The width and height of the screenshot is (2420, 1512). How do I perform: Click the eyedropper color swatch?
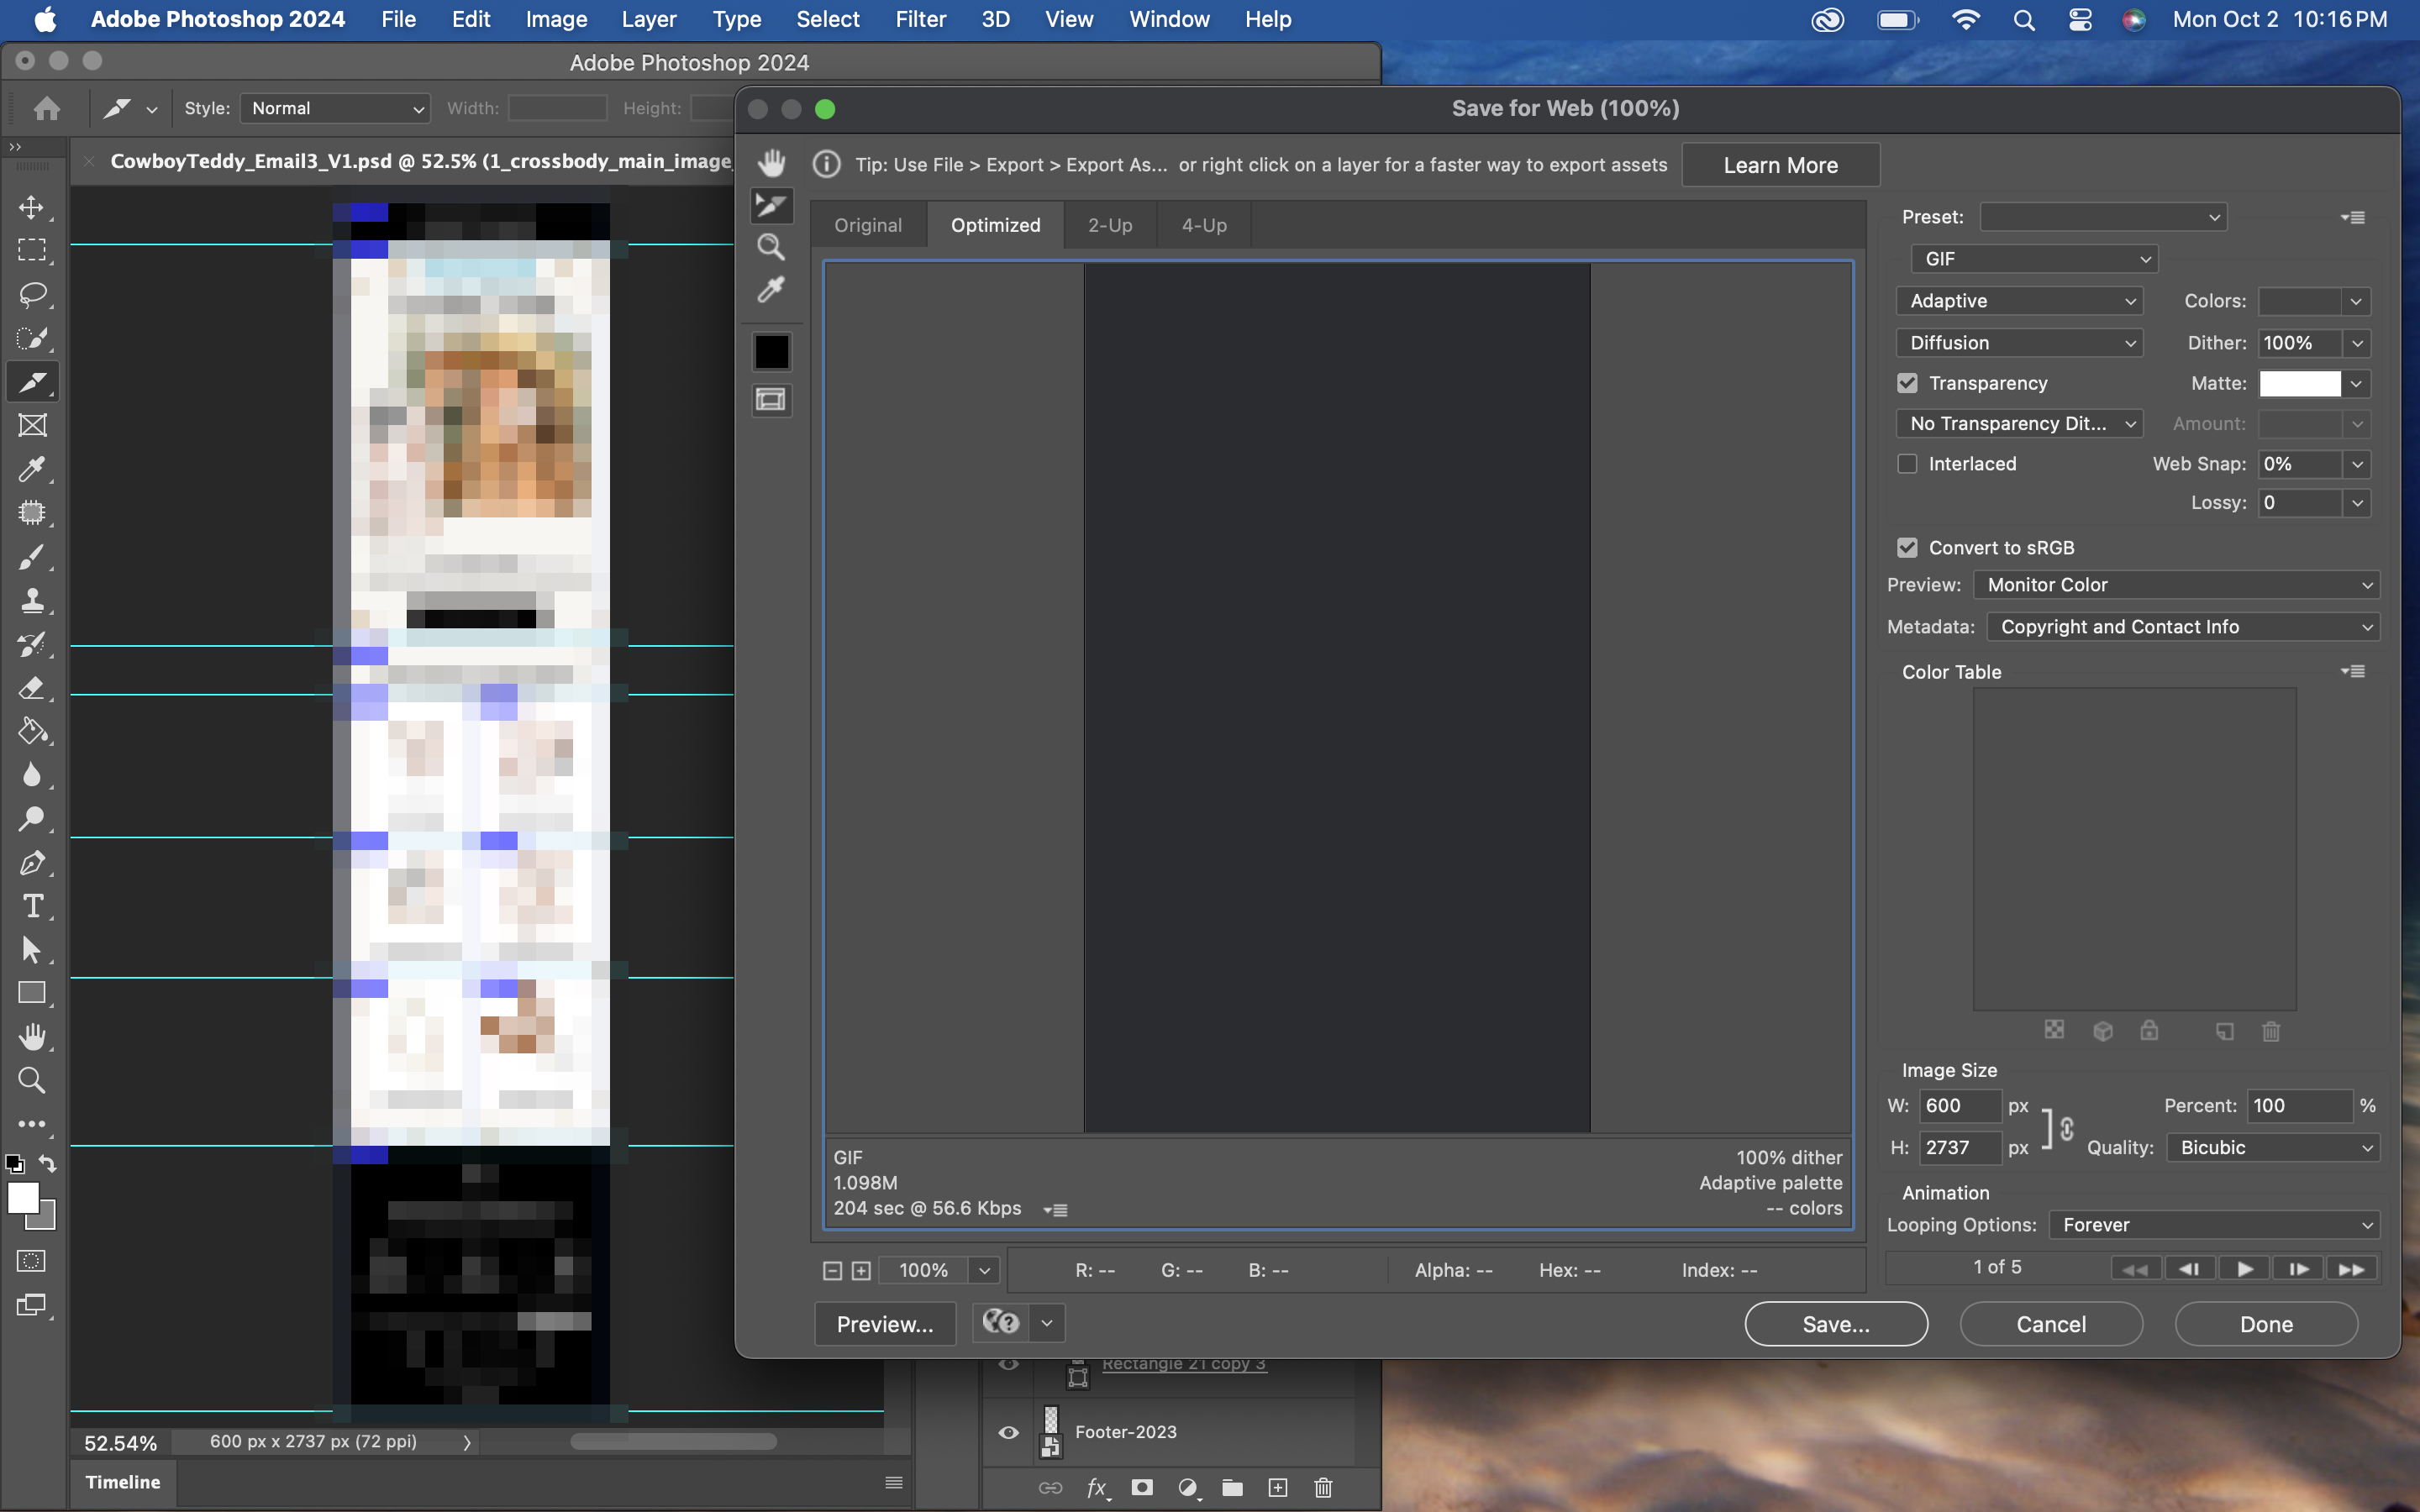[x=771, y=351]
